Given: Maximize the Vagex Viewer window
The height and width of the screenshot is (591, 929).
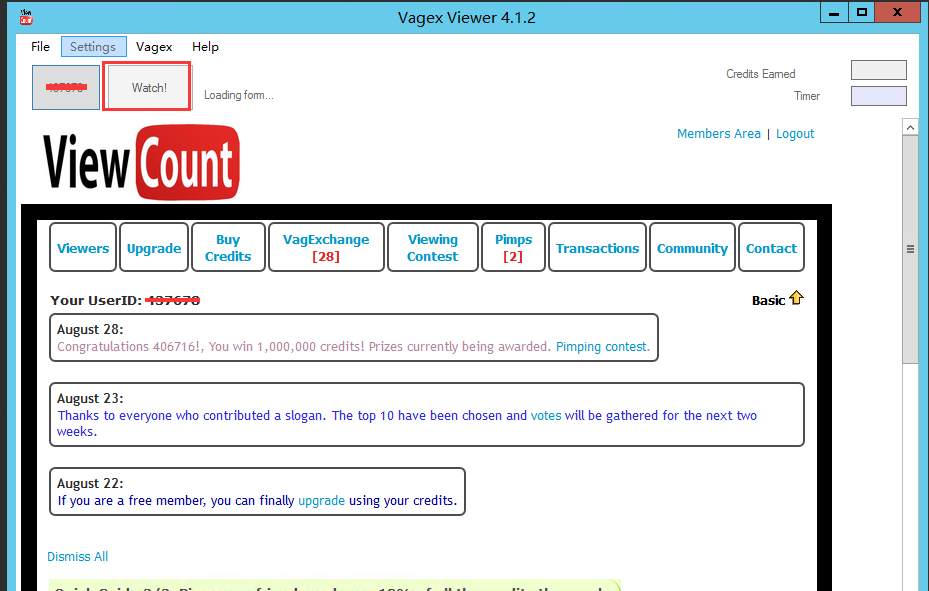Looking at the screenshot, I should (861, 12).
